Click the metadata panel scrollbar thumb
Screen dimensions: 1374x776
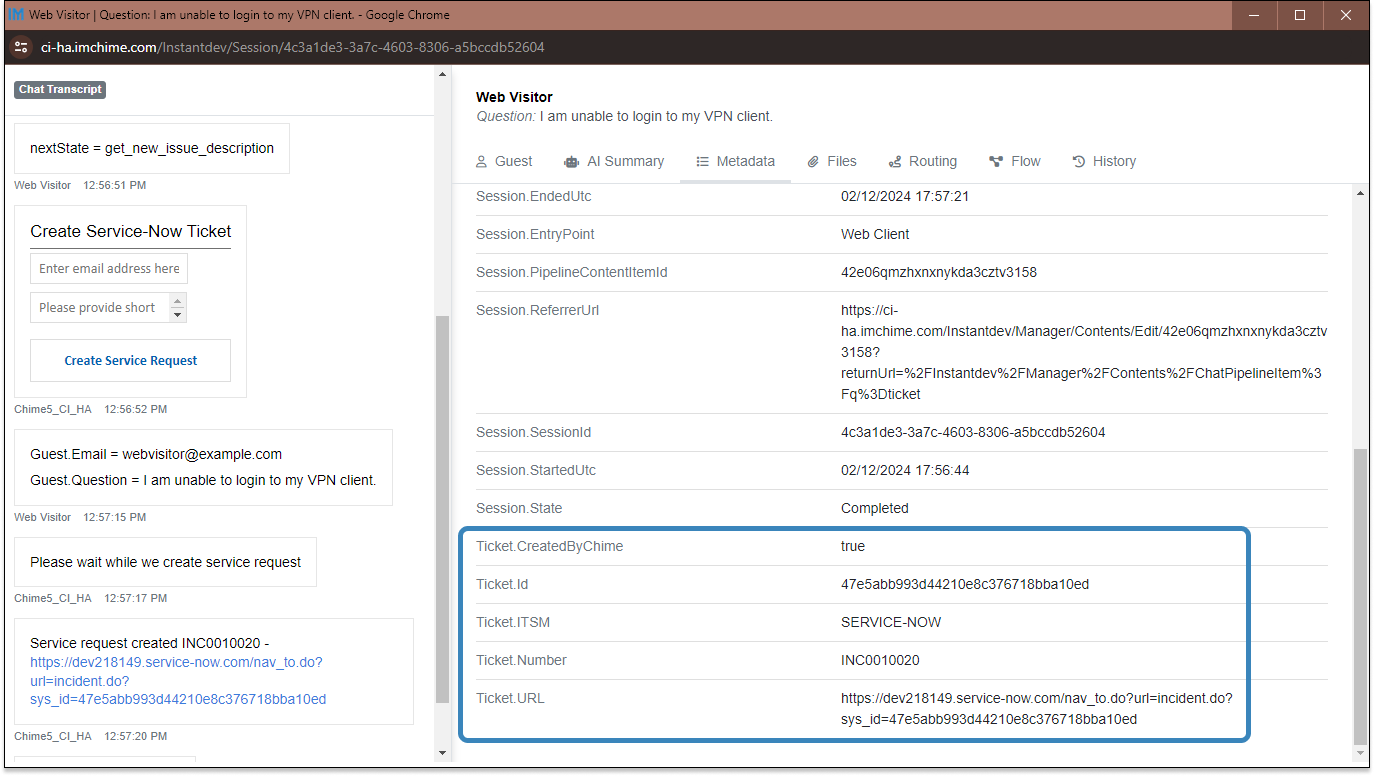(x=1360, y=596)
